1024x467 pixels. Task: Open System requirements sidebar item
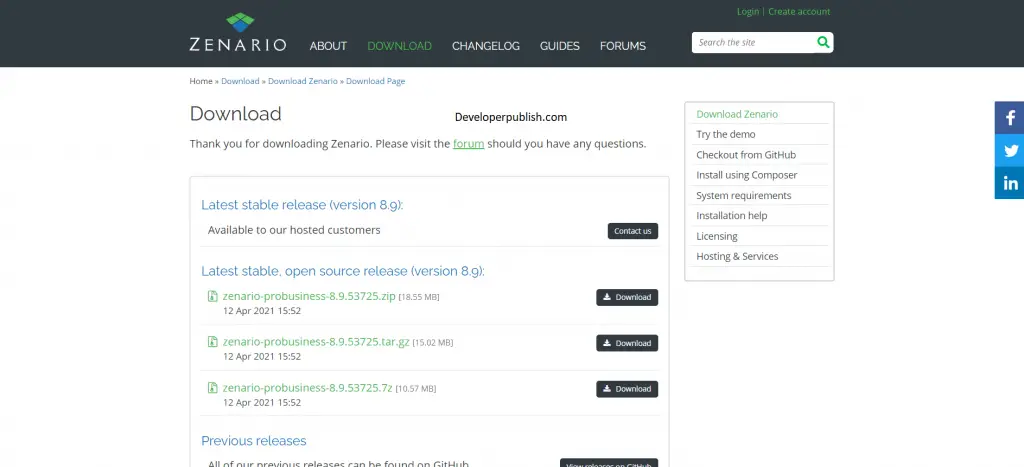[743, 195]
